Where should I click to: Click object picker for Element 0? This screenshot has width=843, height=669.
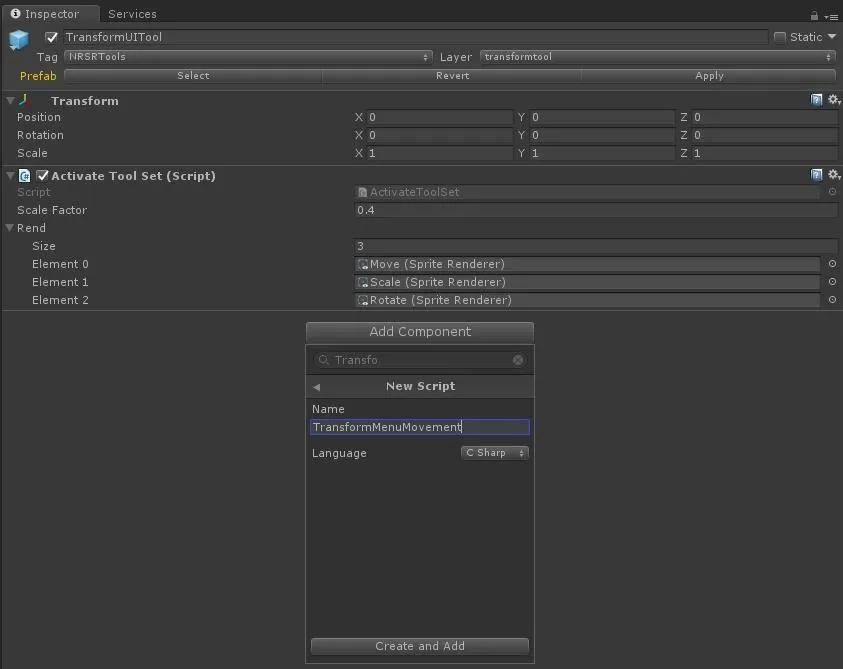[832, 264]
